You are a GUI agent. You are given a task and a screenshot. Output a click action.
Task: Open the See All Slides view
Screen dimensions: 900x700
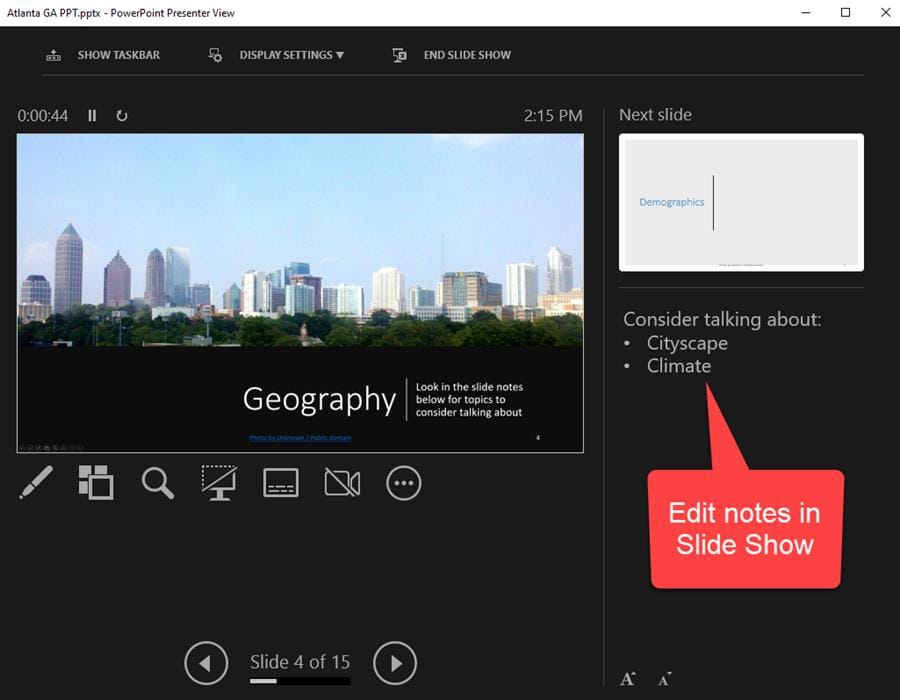click(x=96, y=483)
